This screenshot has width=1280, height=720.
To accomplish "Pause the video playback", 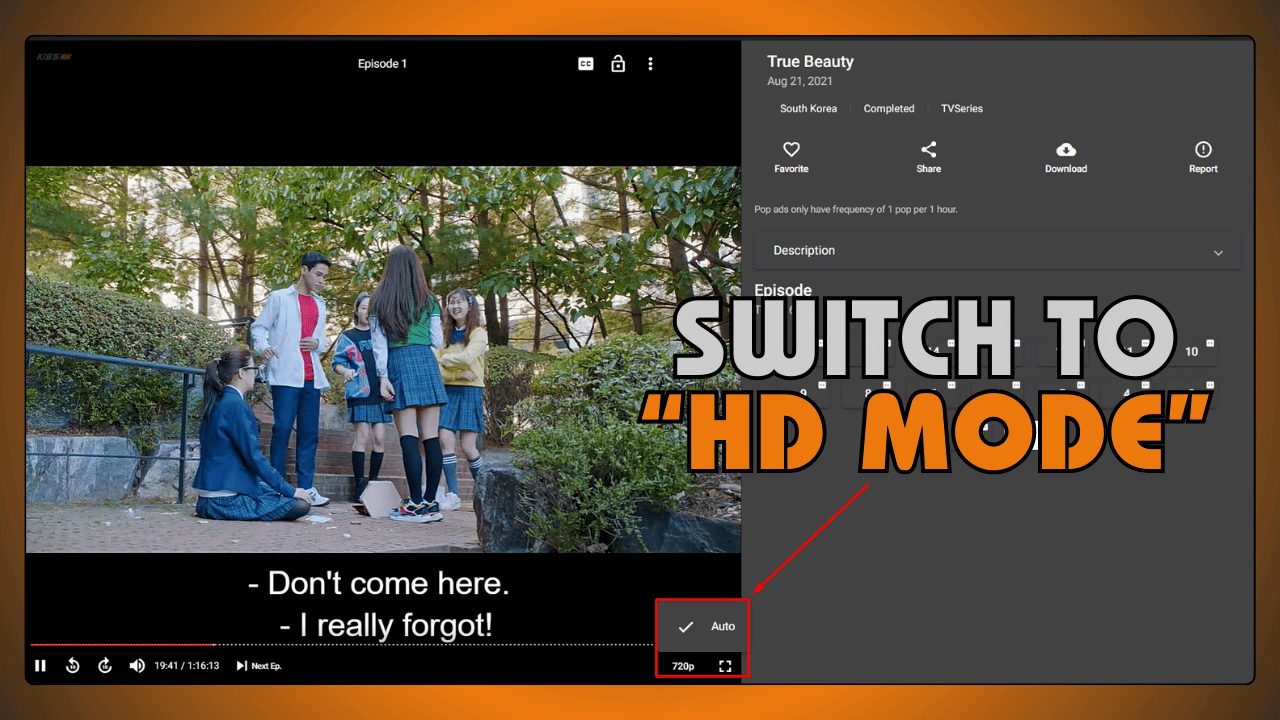I will click(40, 666).
